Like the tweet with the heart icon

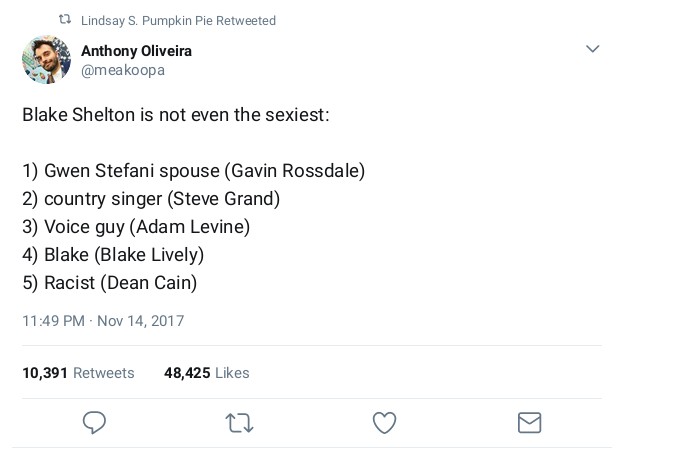(x=385, y=423)
